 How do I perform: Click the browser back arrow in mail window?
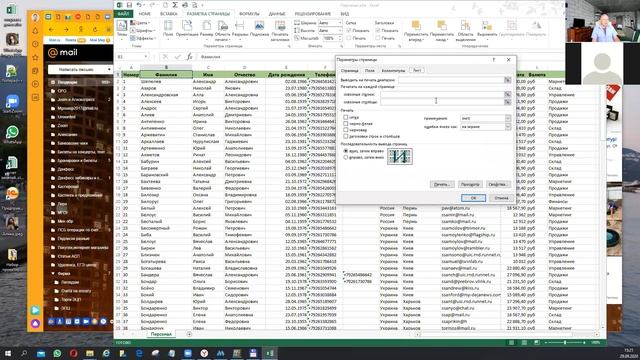(51, 29)
